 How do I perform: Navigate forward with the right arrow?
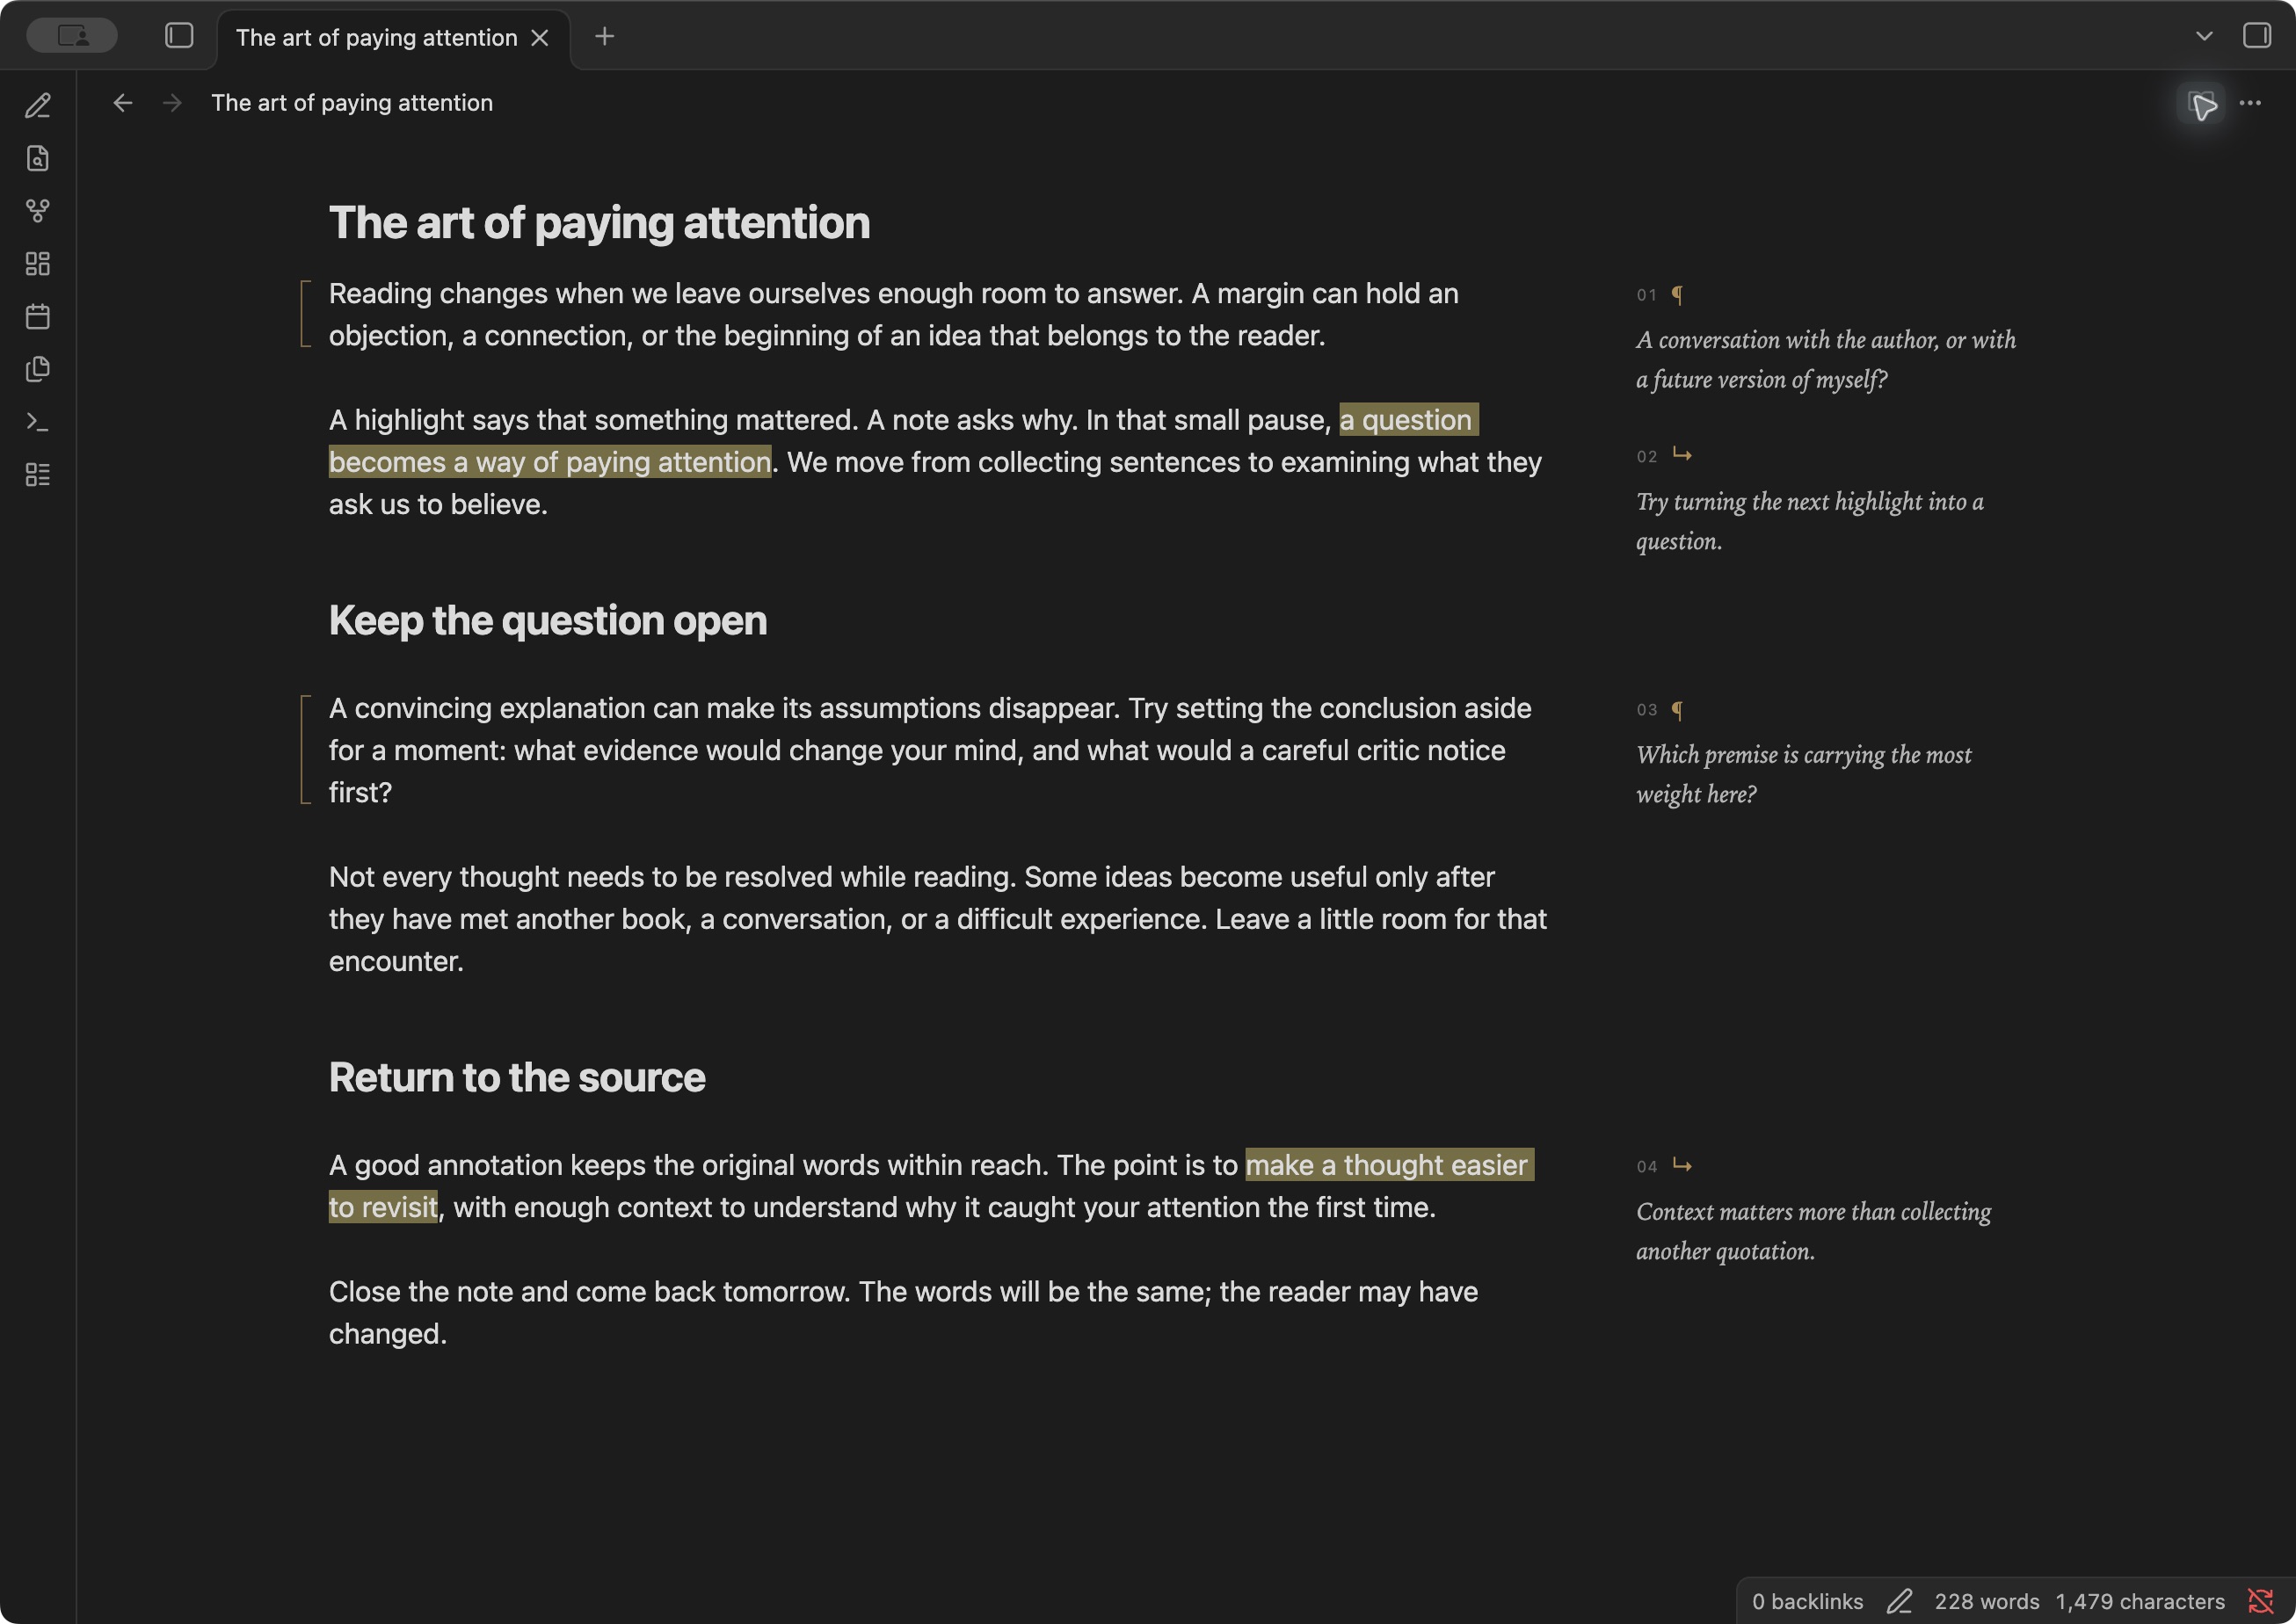point(172,103)
